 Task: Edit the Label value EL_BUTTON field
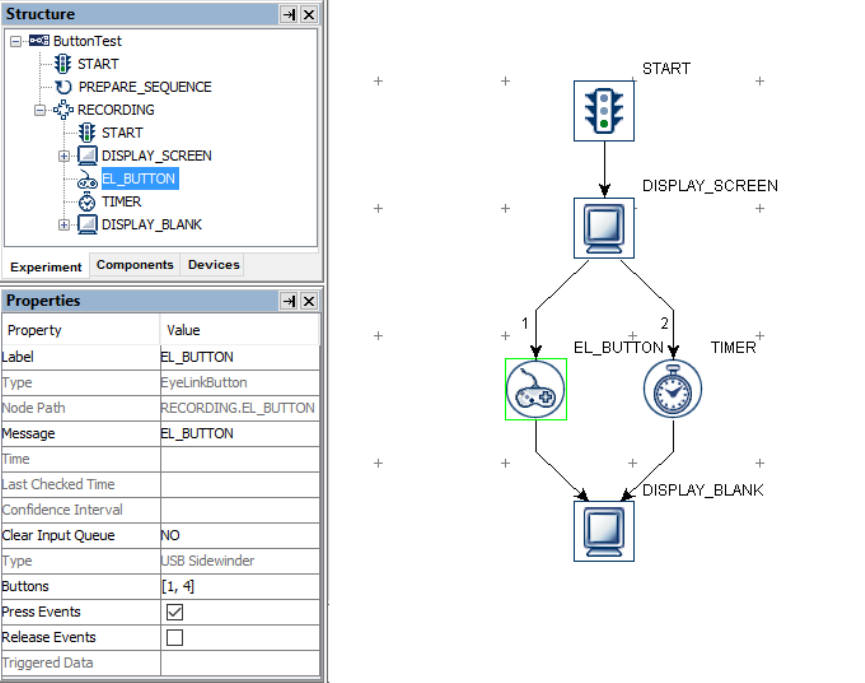tap(240, 357)
